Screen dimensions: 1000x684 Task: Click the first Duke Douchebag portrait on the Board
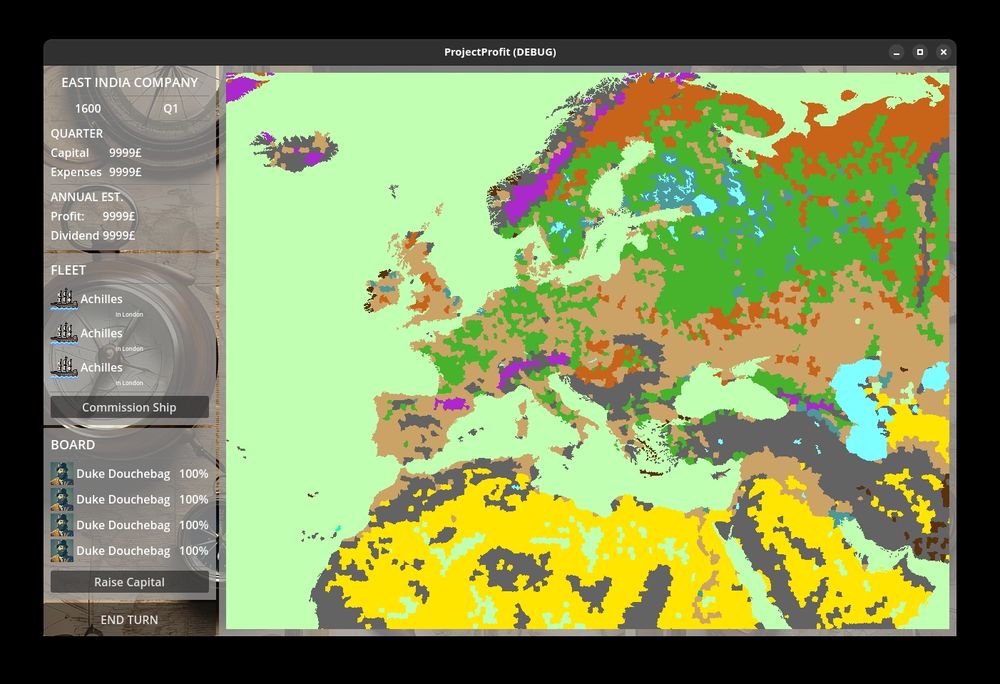click(x=62, y=474)
